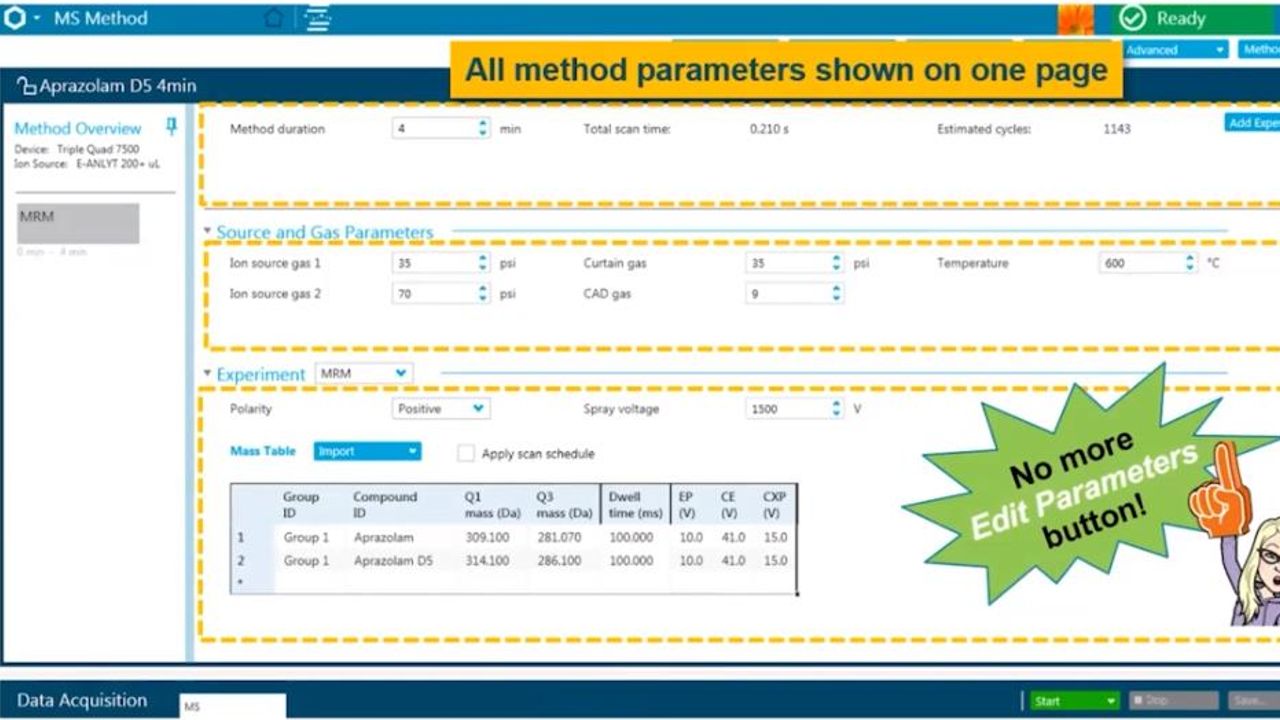This screenshot has height=720, width=1280.
Task: Open the Advanced view dropdown
Action: point(1176,49)
